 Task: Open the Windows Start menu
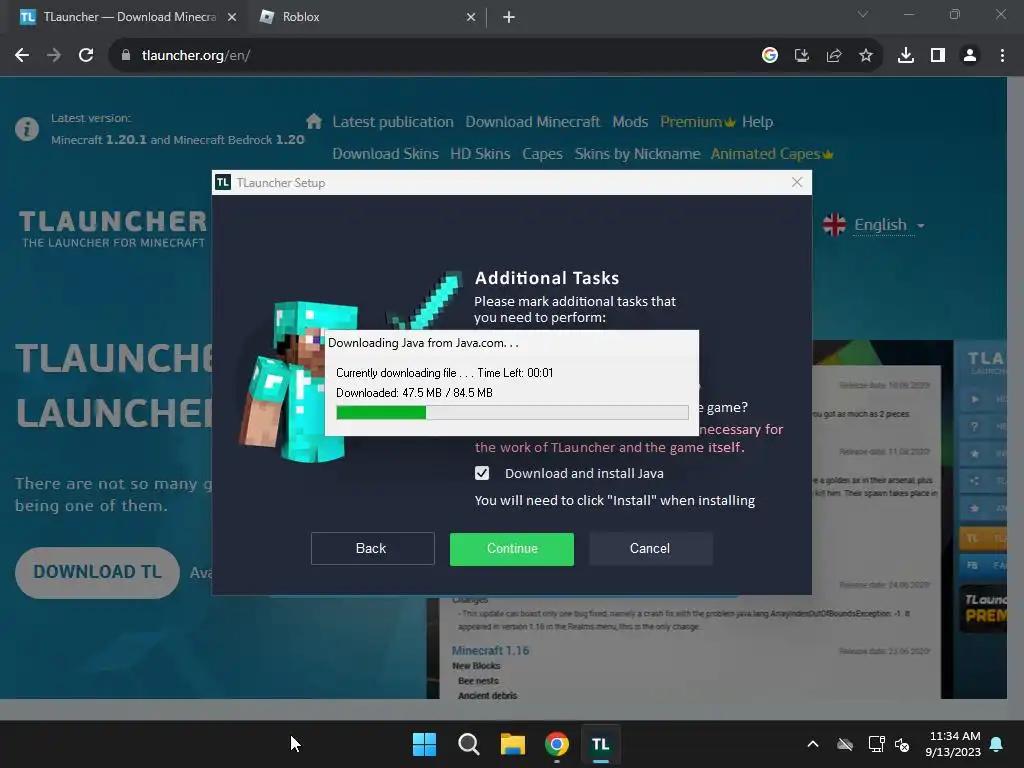click(424, 744)
